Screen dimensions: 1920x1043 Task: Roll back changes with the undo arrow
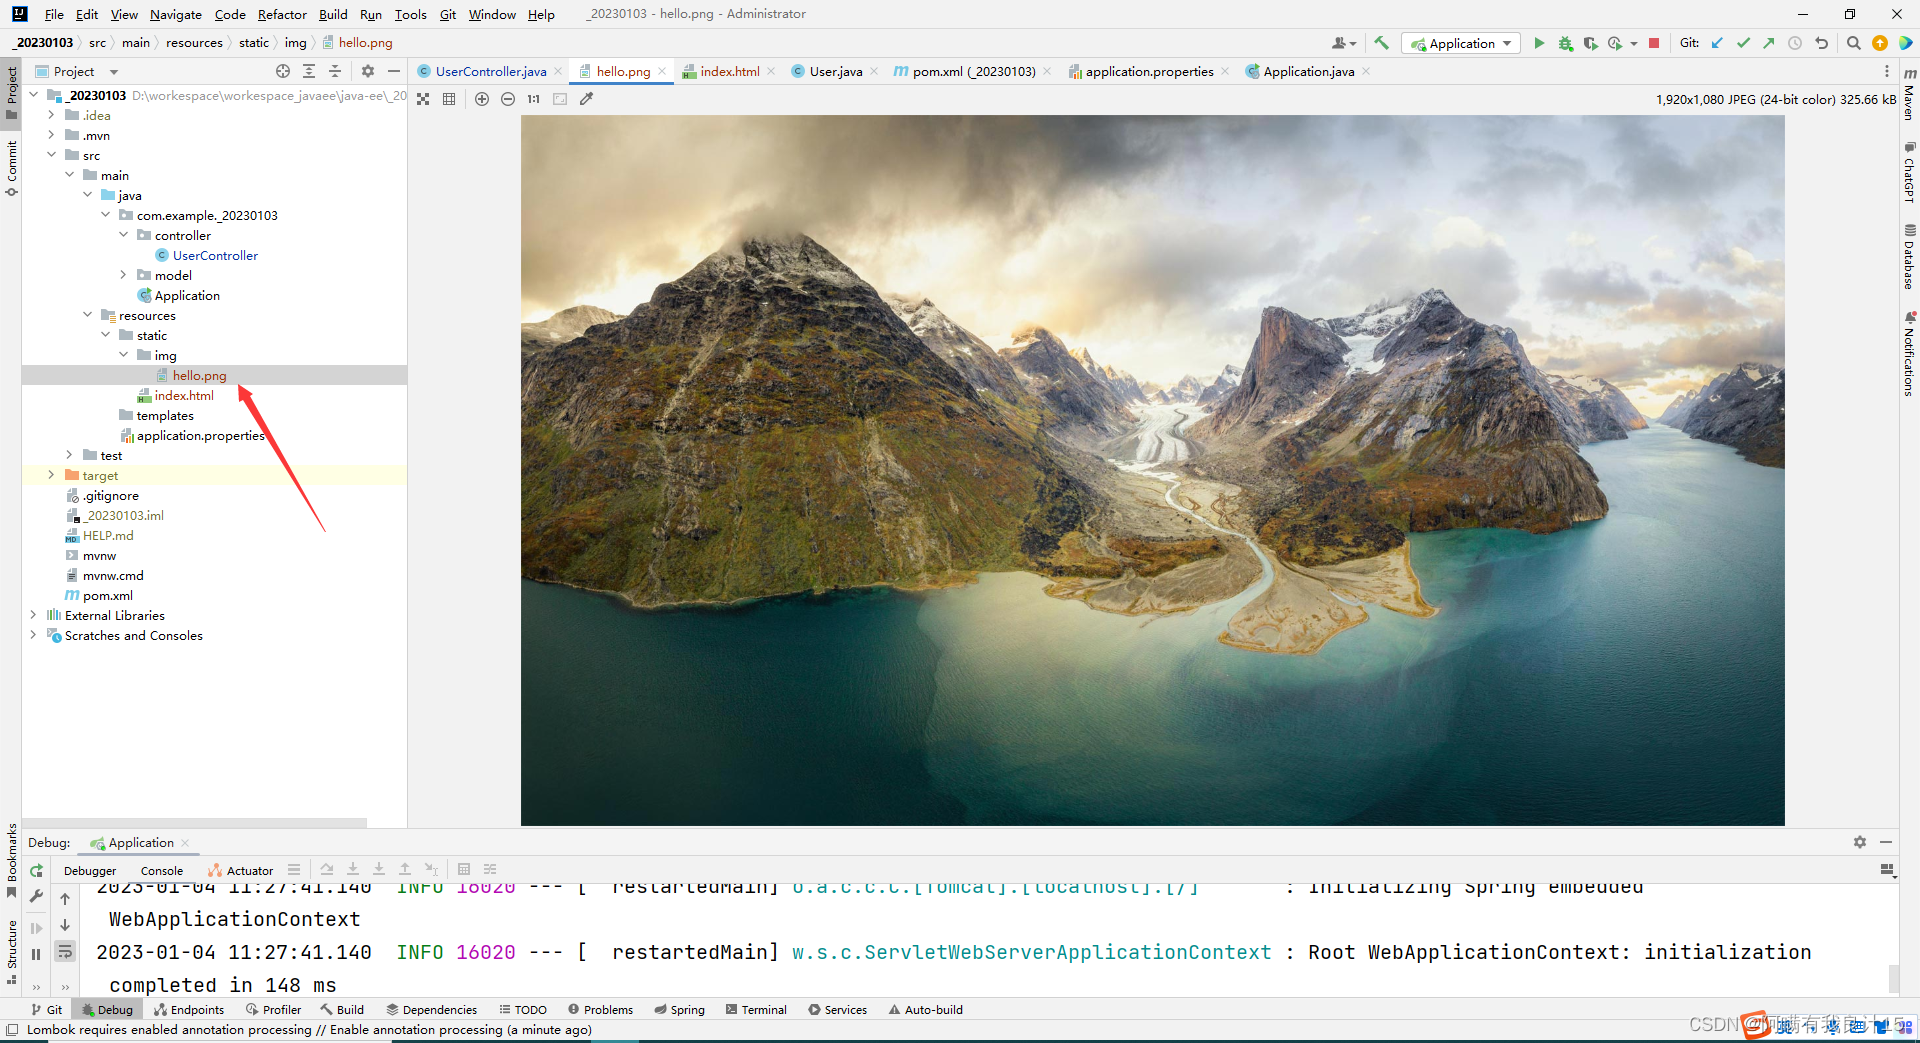(x=1821, y=43)
